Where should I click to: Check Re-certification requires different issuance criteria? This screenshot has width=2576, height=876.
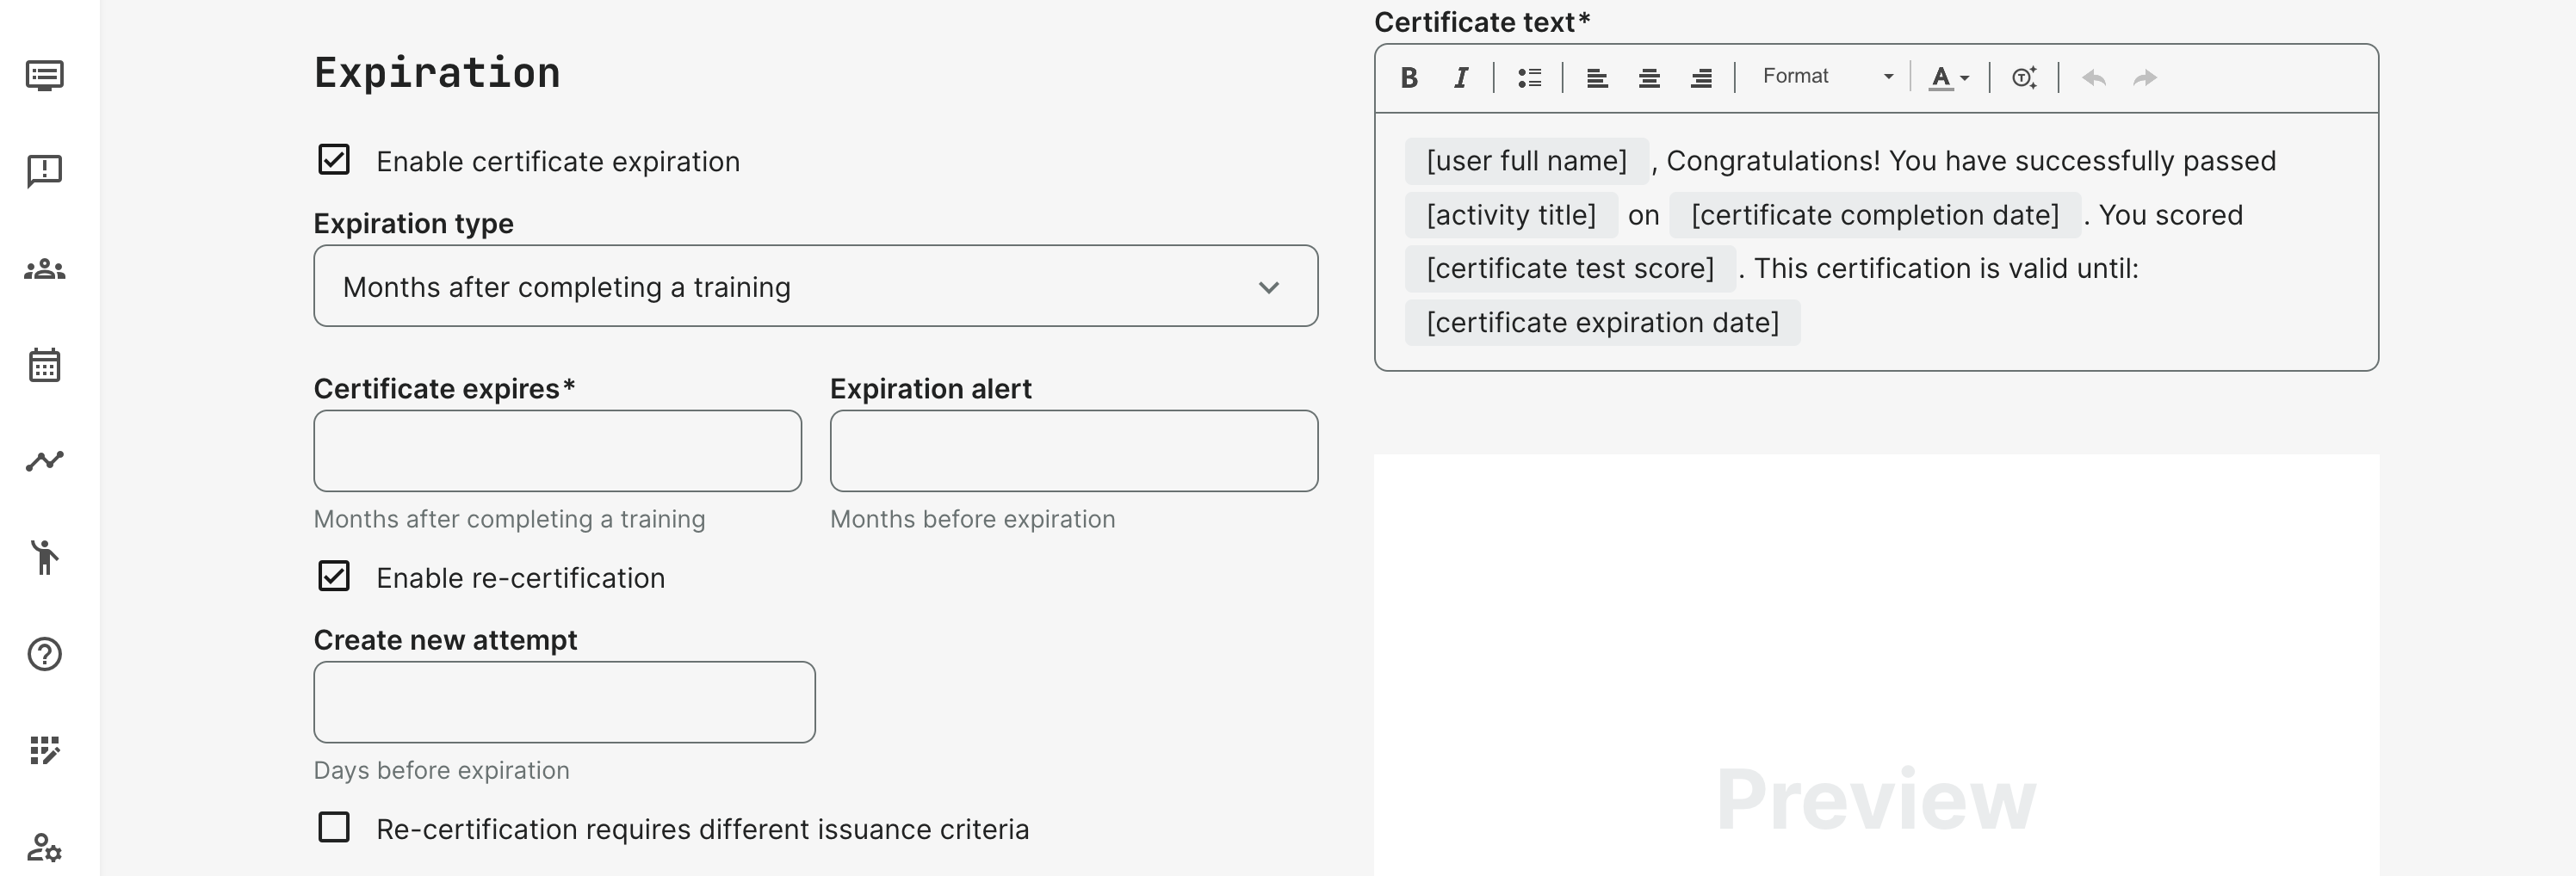click(x=334, y=827)
